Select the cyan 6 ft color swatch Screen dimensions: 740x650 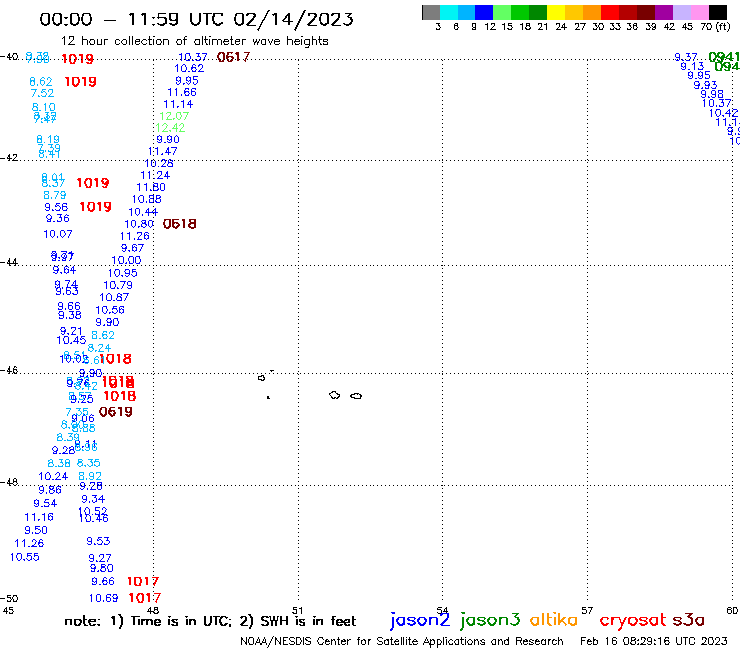pyautogui.click(x=449, y=12)
